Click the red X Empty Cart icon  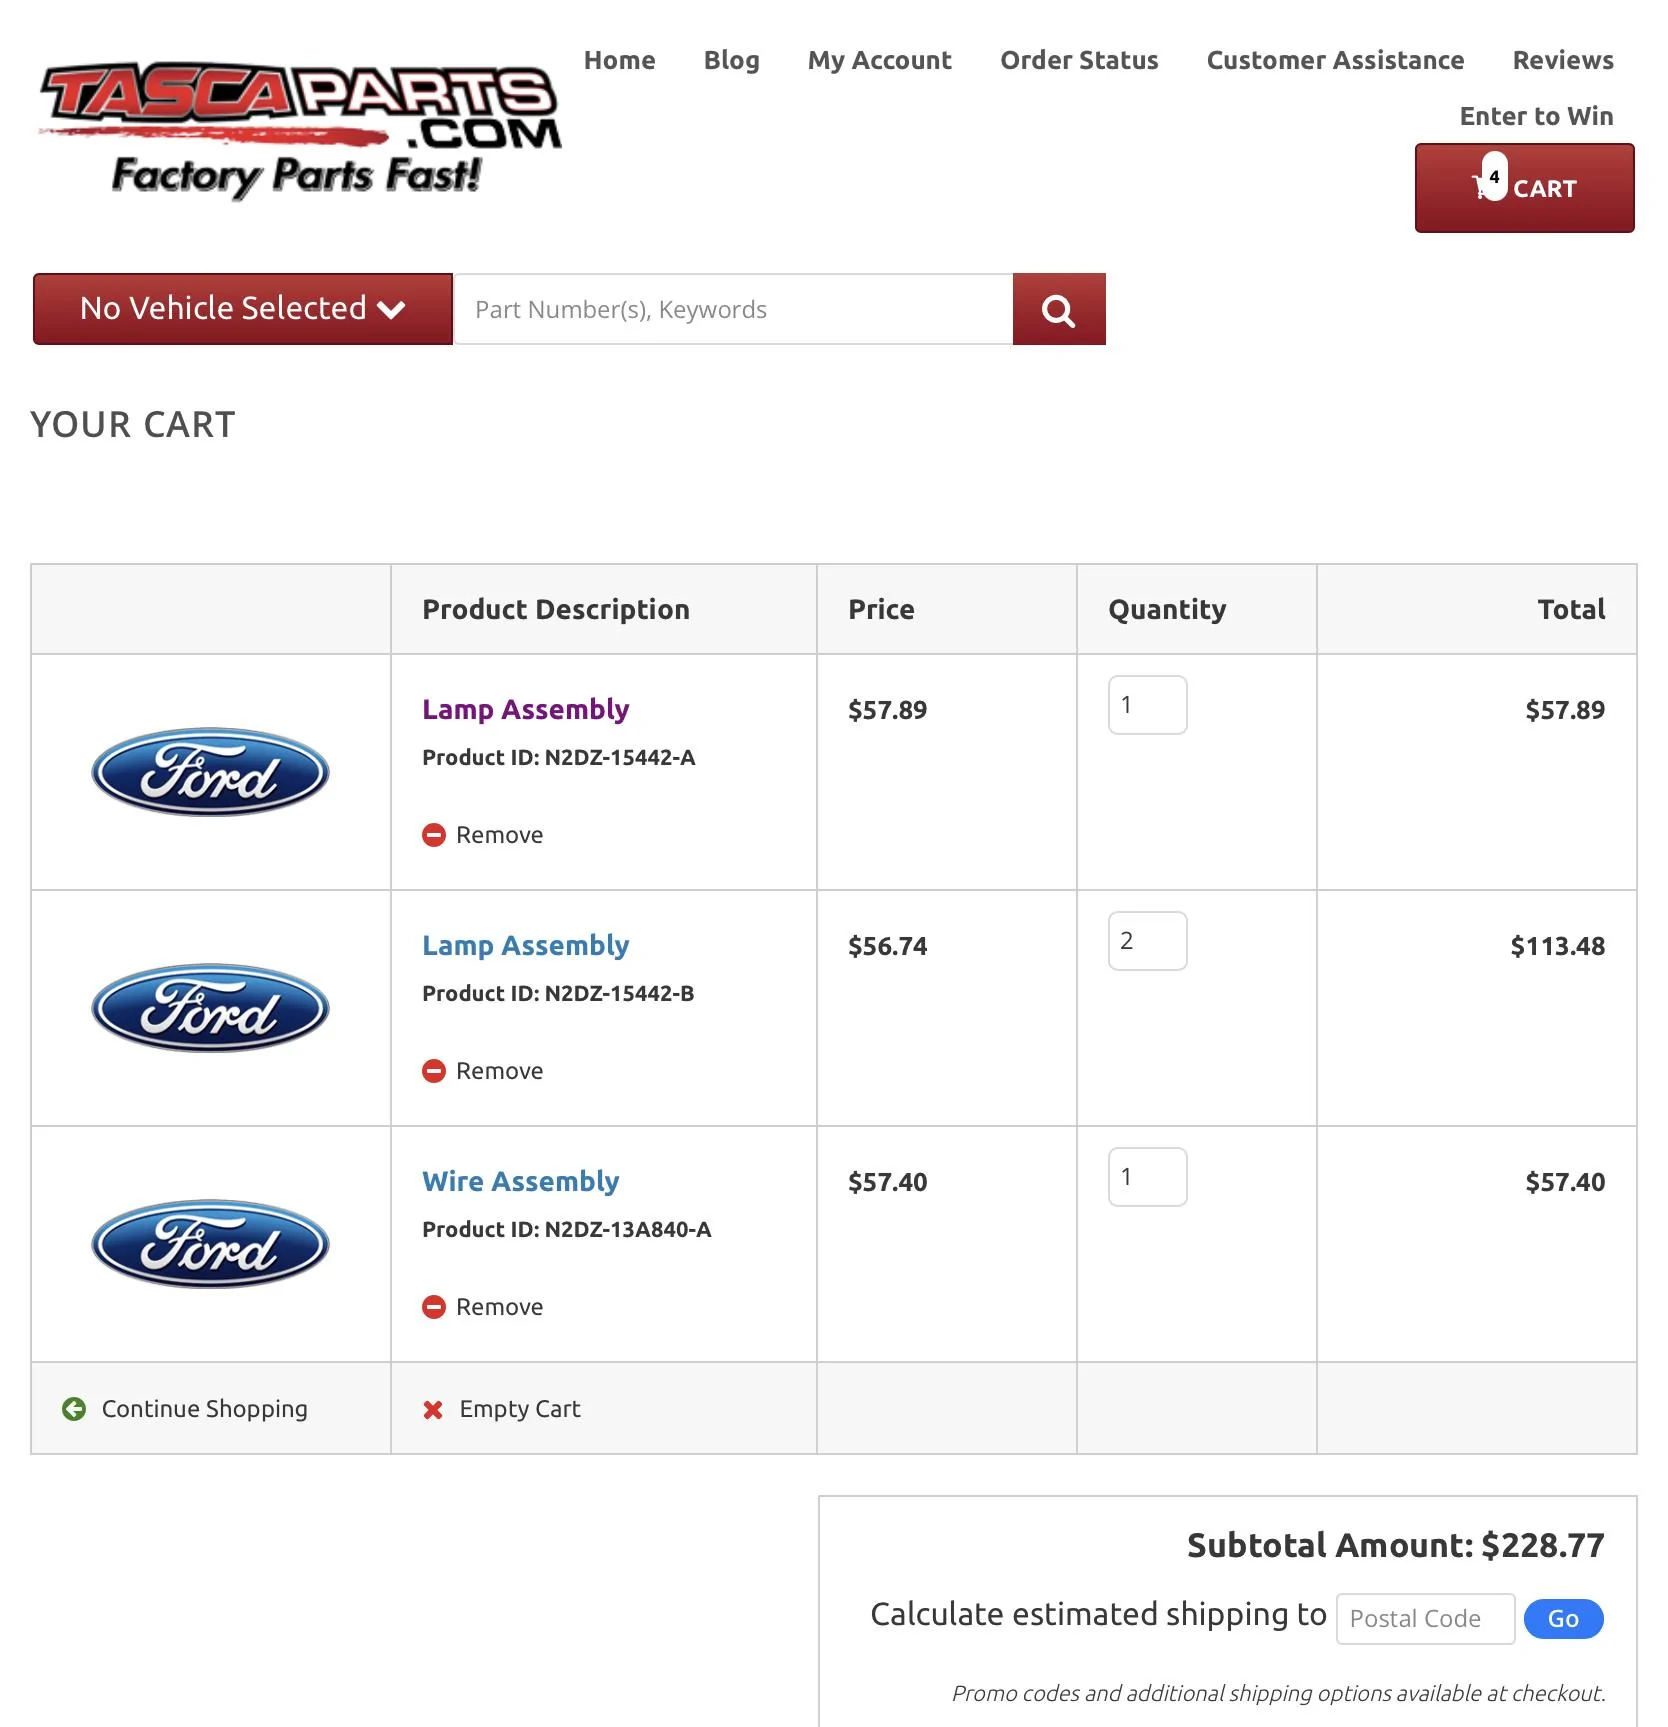[433, 1410]
